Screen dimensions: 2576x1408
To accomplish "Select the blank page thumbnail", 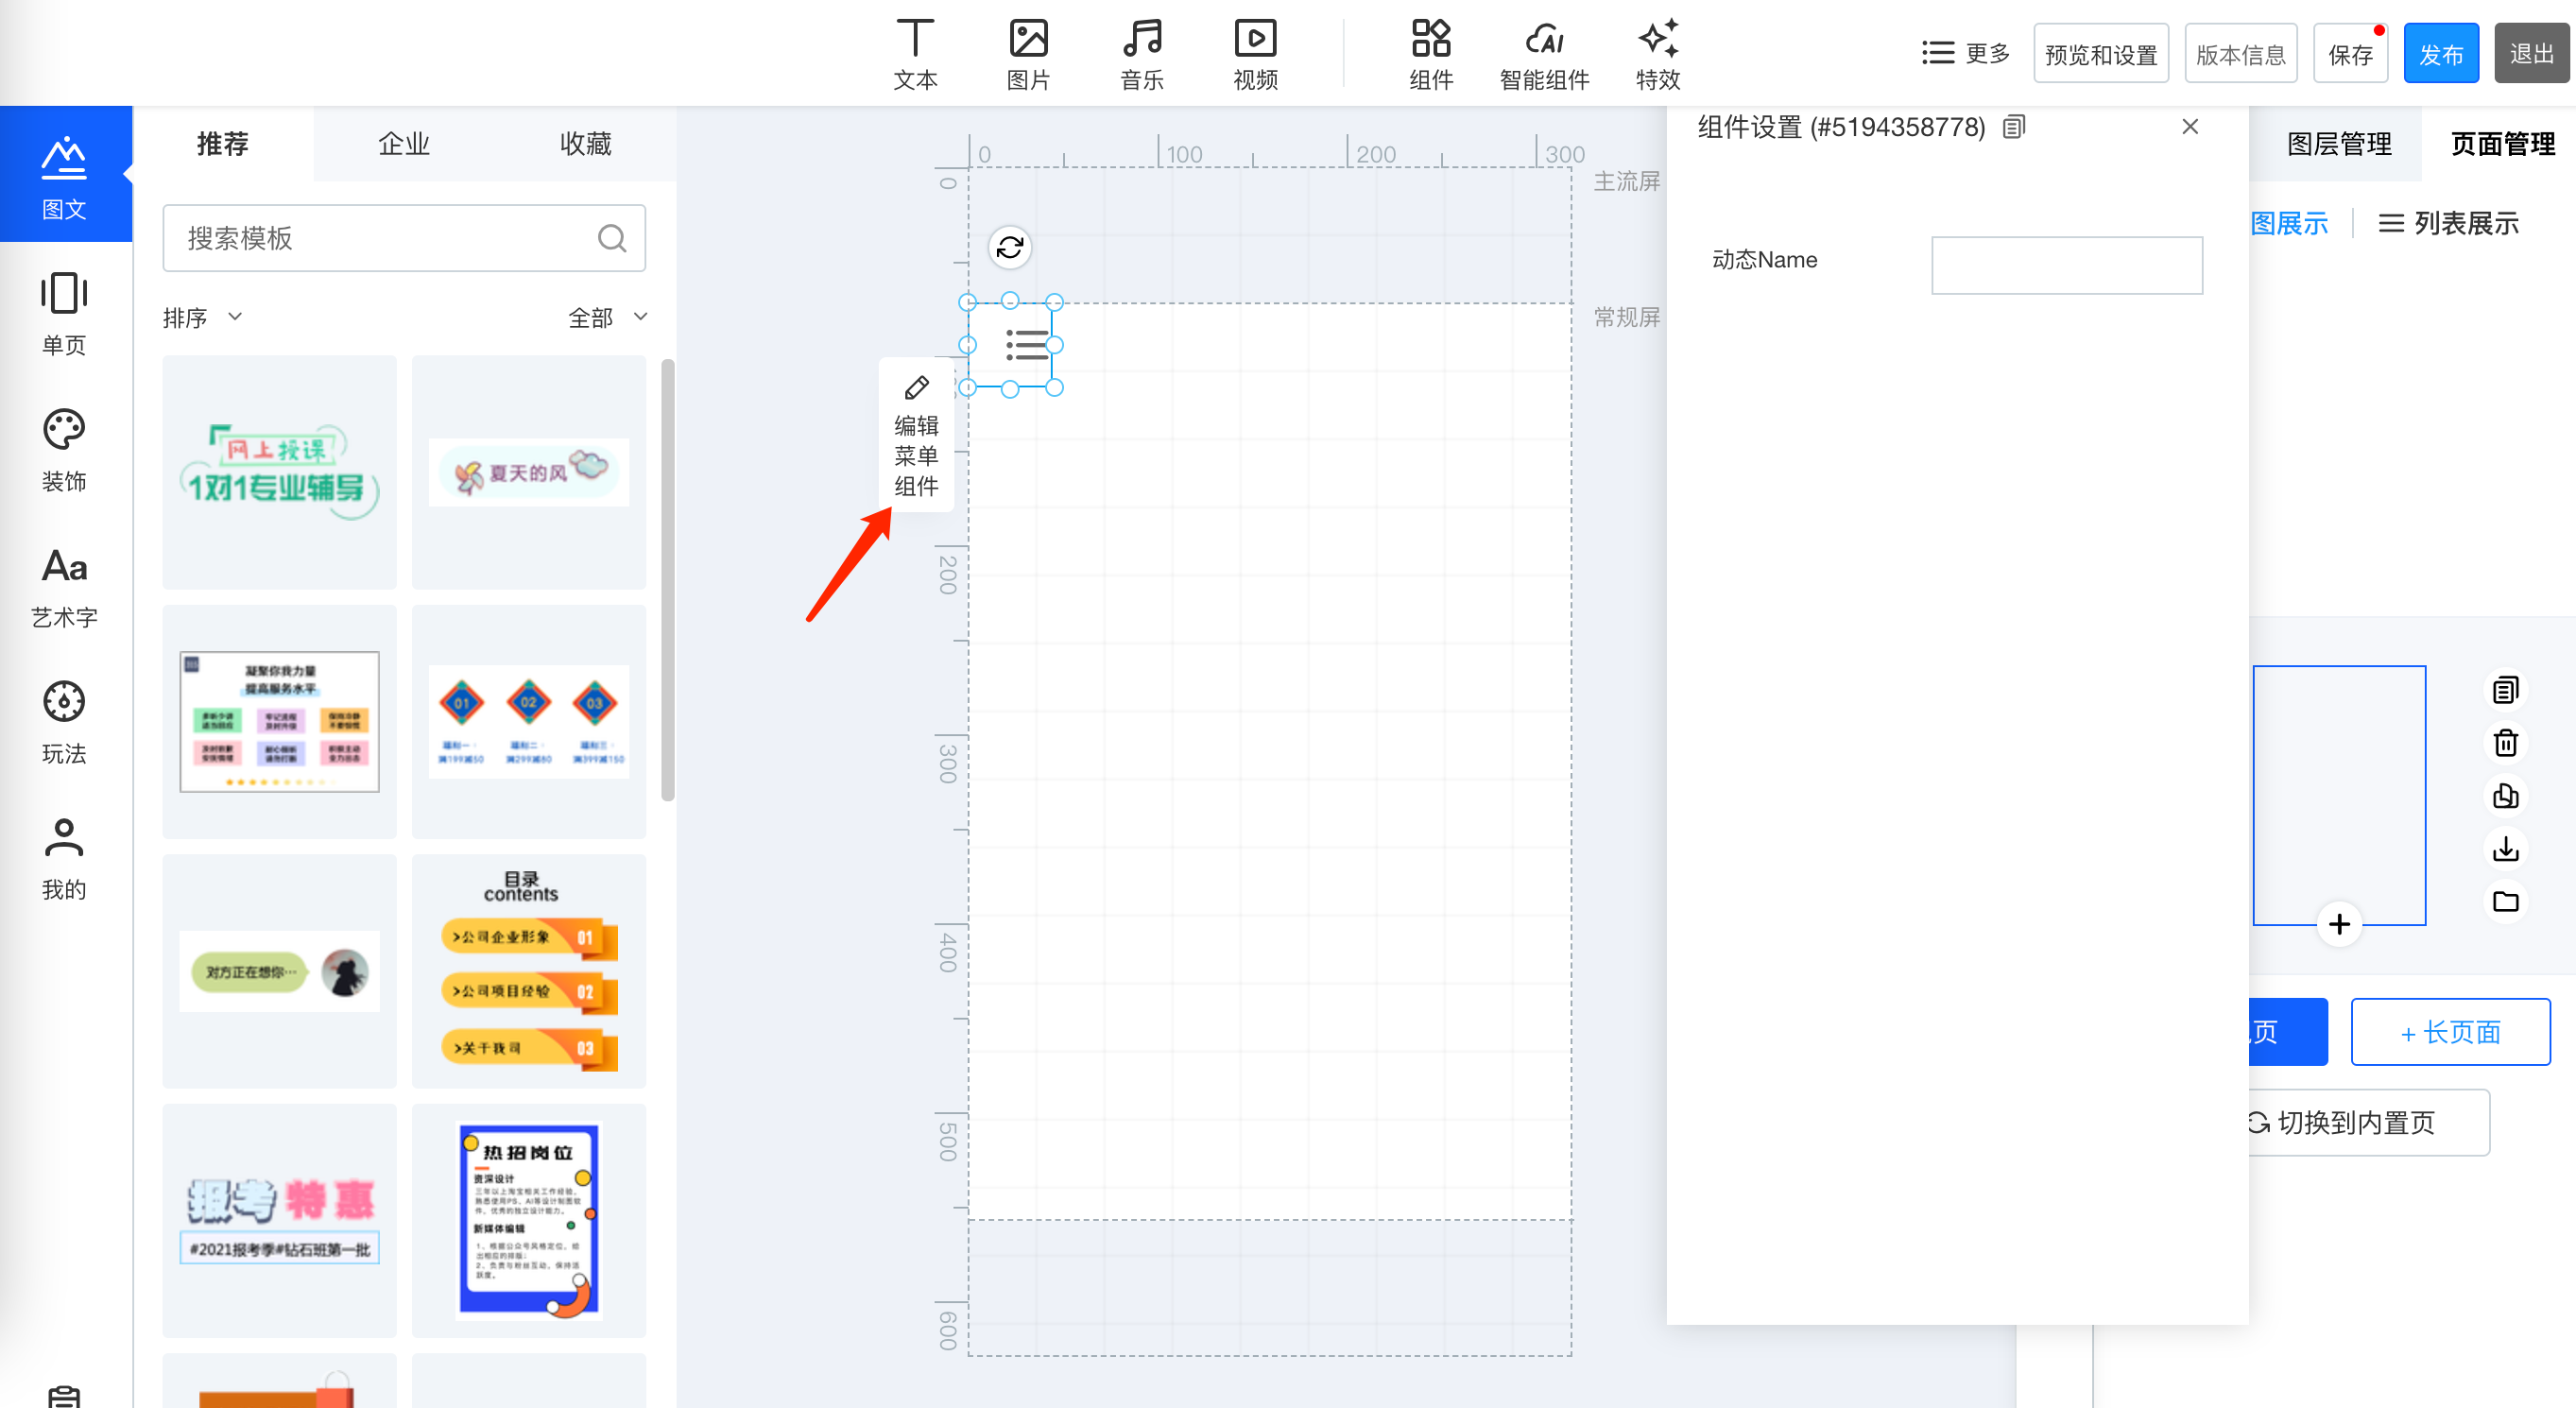I will [2339, 795].
